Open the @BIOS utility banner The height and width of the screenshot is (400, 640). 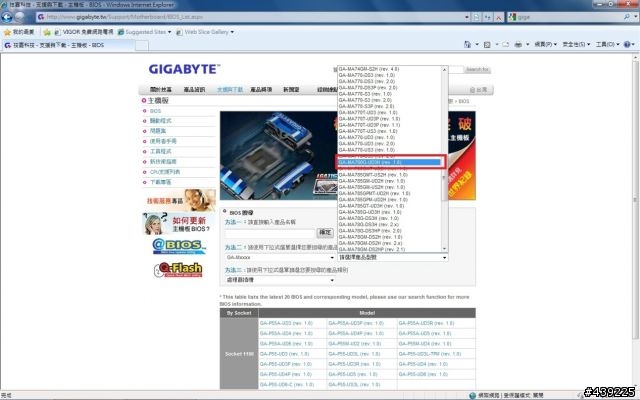179,246
